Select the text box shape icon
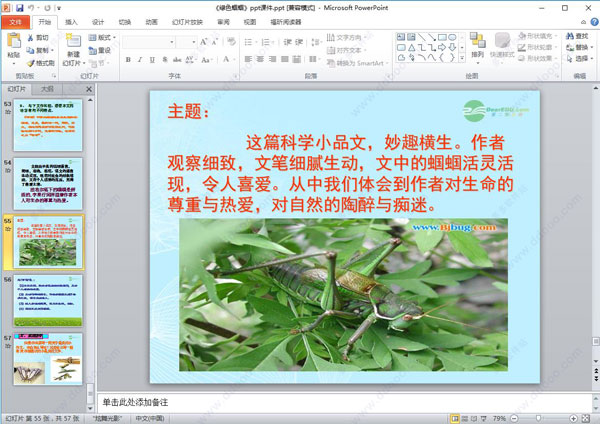The image size is (600, 424). 401,37
